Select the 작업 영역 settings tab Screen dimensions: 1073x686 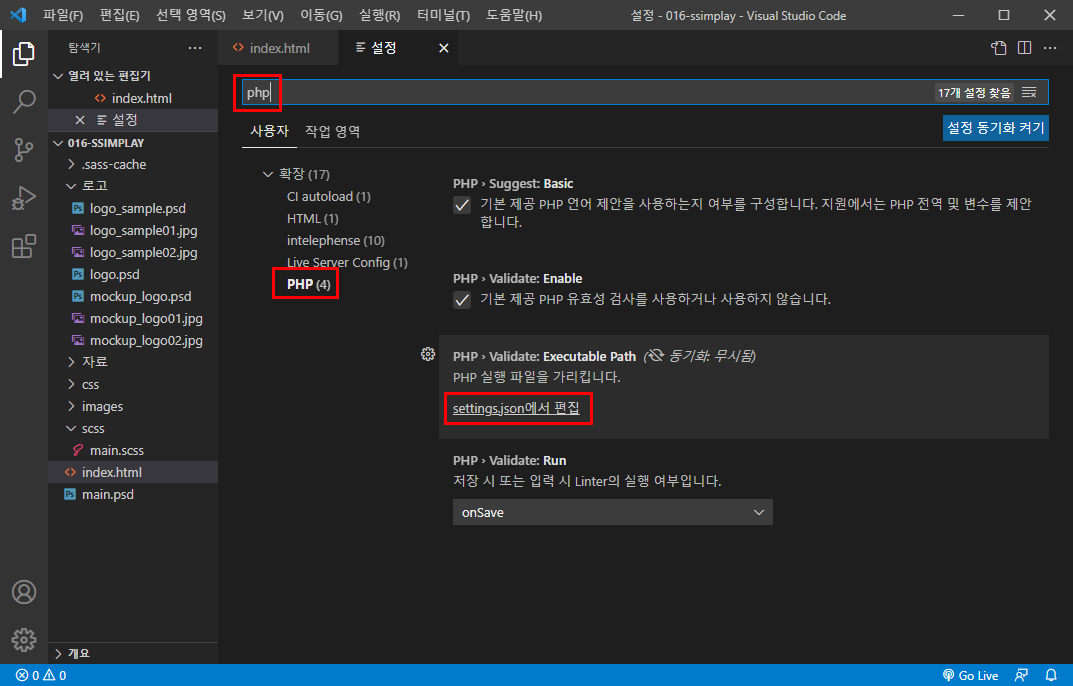point(333,131)
